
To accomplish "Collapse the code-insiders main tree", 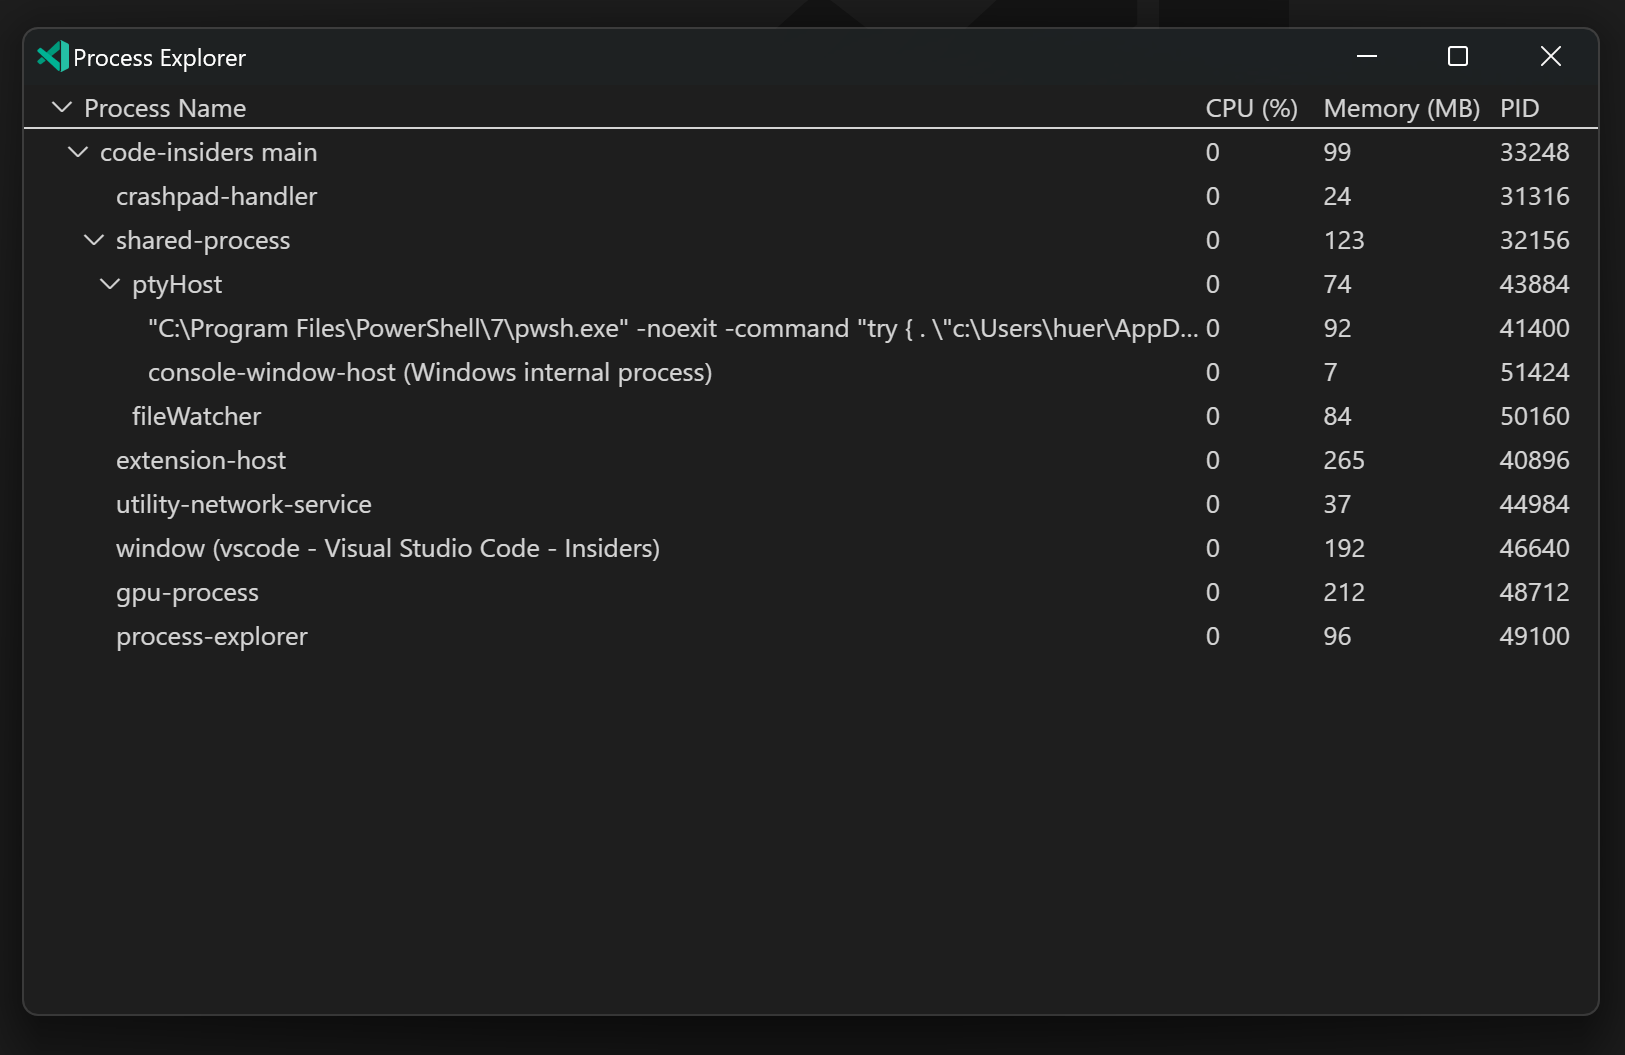I will (x=77, y=152).
